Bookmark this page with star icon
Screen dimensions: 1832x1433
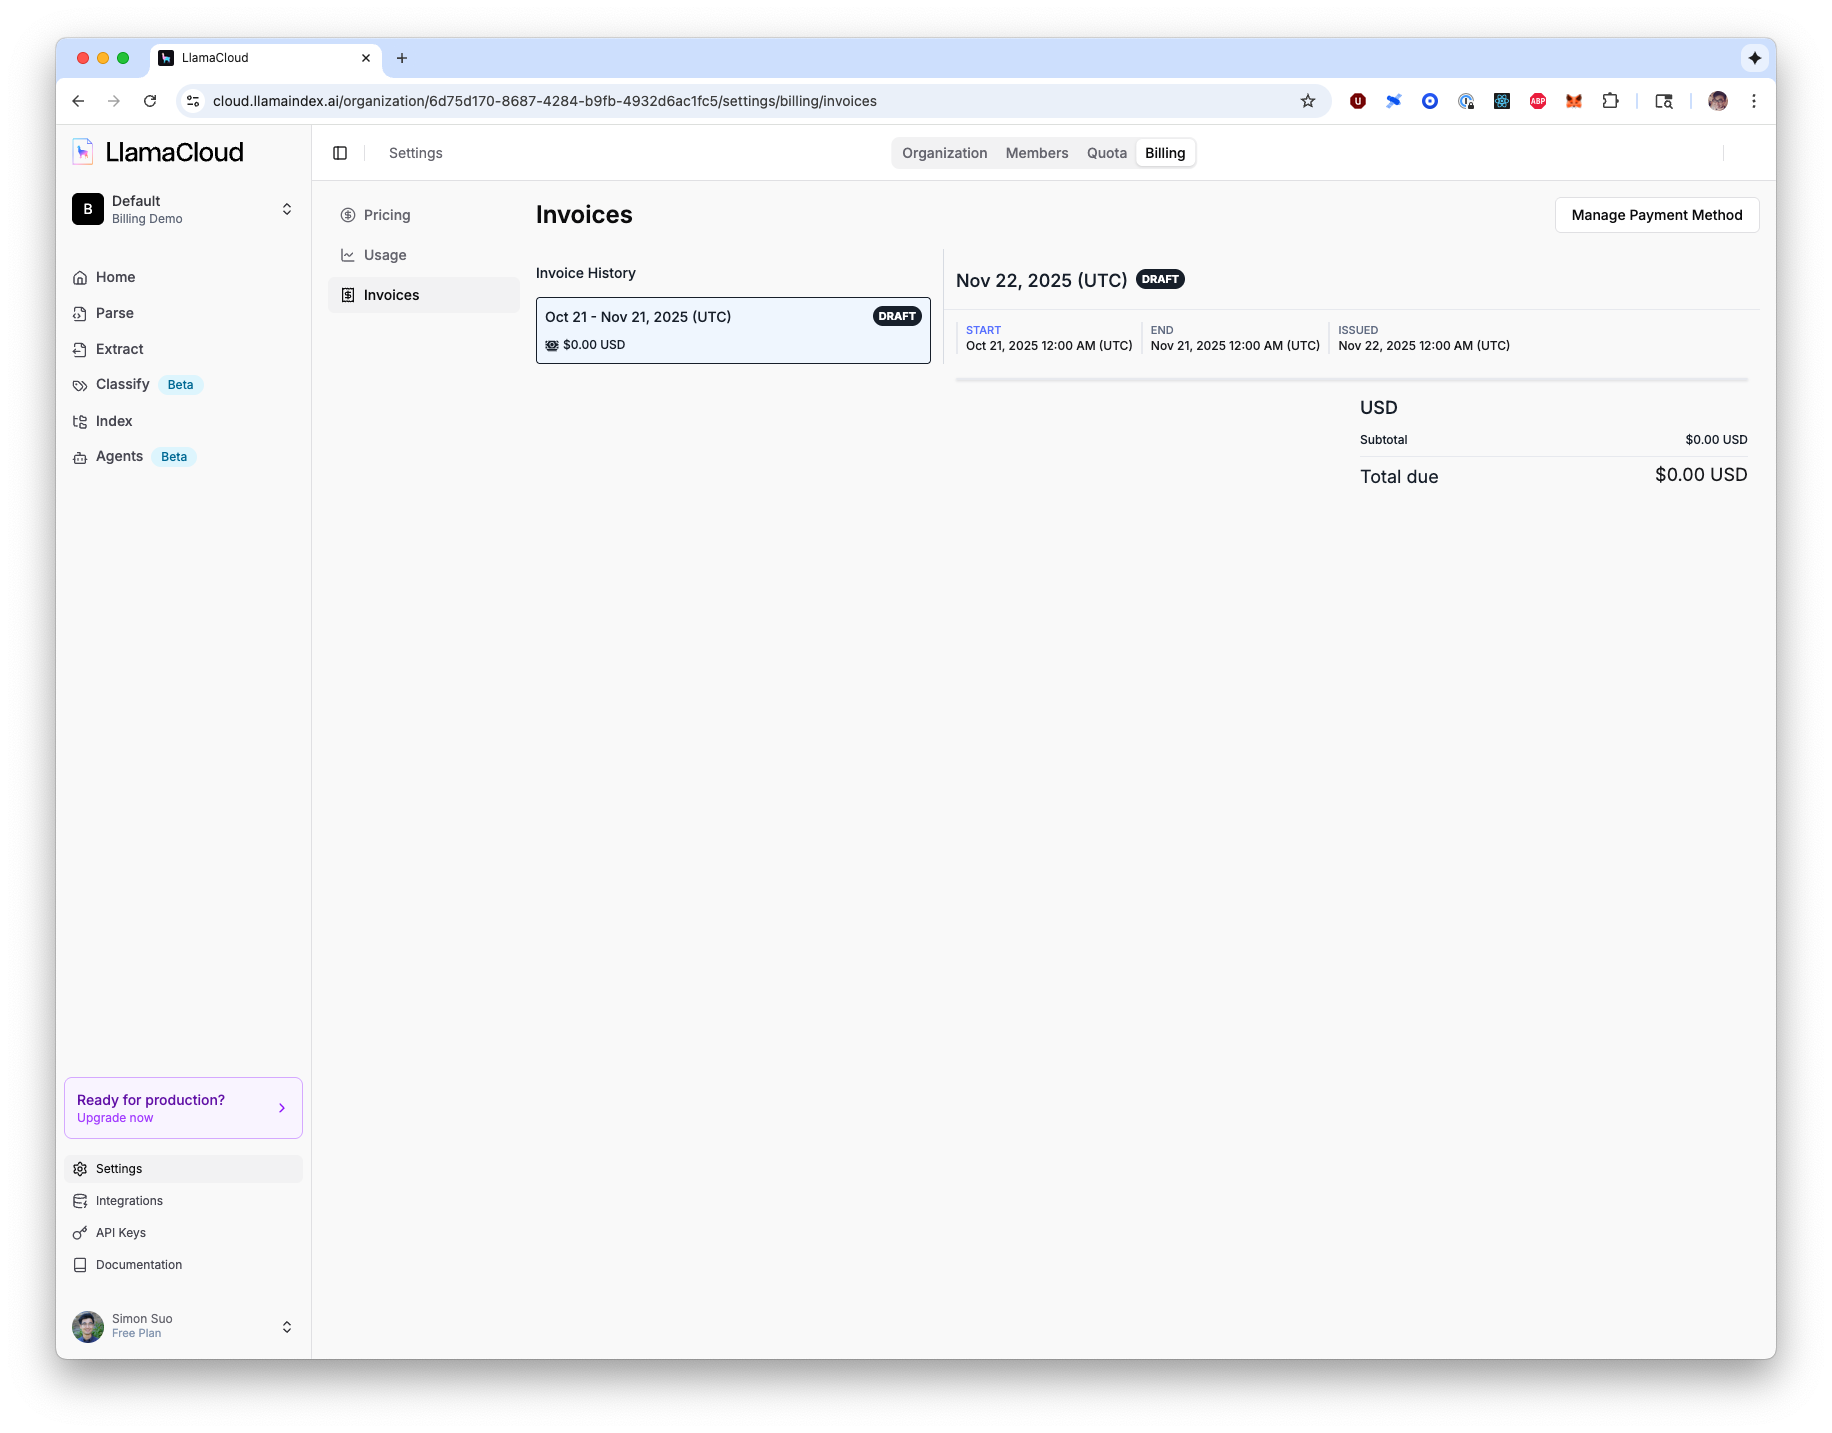pyautogui.click(x=1307, y=101)
